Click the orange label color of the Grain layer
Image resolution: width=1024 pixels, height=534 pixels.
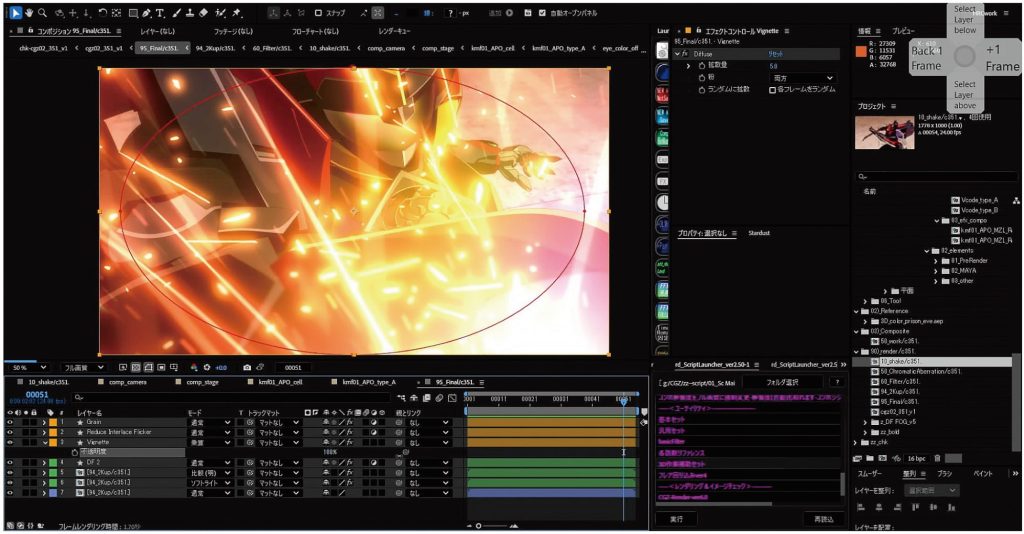pyautogui.click(x=53, y=422)
